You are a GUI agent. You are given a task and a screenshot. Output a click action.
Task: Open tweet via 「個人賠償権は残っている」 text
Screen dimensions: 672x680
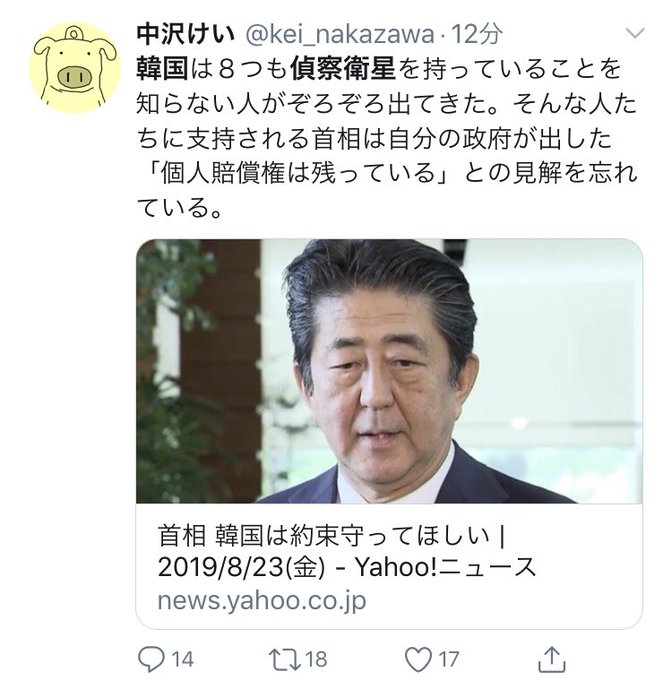(x=296, y=173)
